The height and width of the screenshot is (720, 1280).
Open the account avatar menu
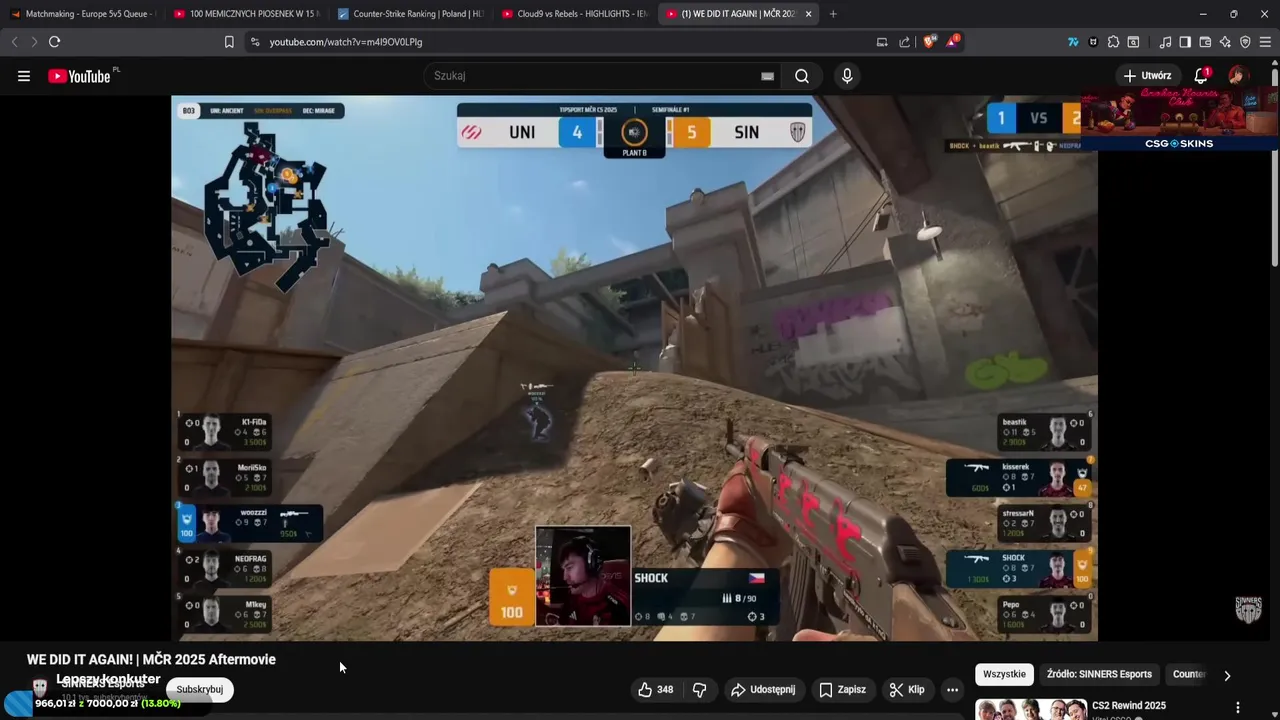coord(1238,76)
